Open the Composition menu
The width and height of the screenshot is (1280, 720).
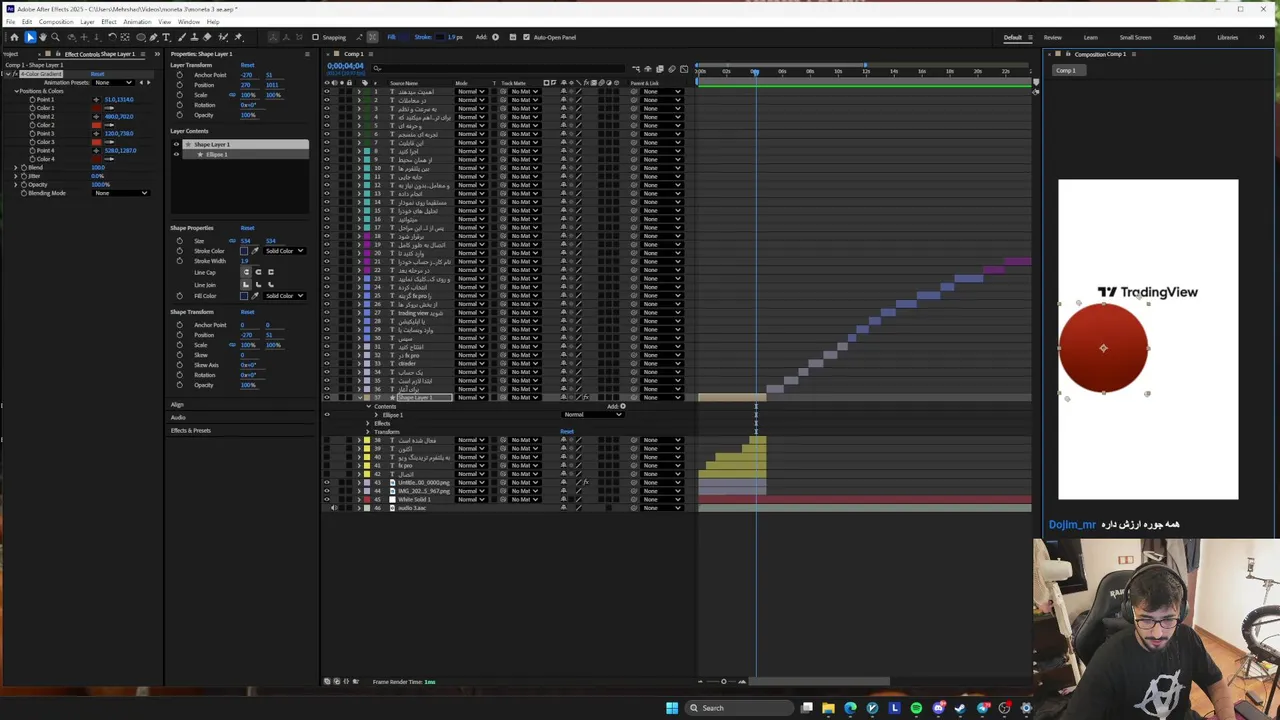click(56, 21)
